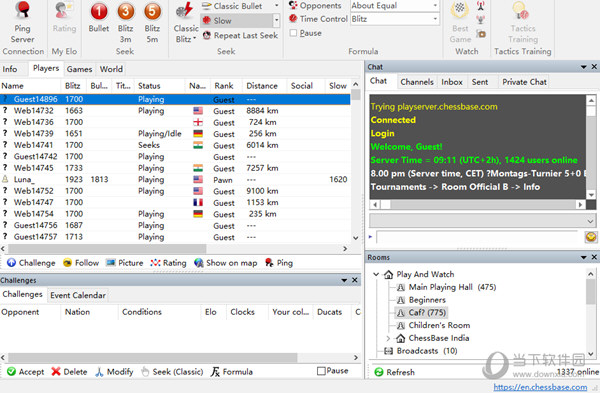This screenshot has height=393, width=600.
Task: Switch to the Info tab
Action: pyautogui.click(x=10, y=69)
